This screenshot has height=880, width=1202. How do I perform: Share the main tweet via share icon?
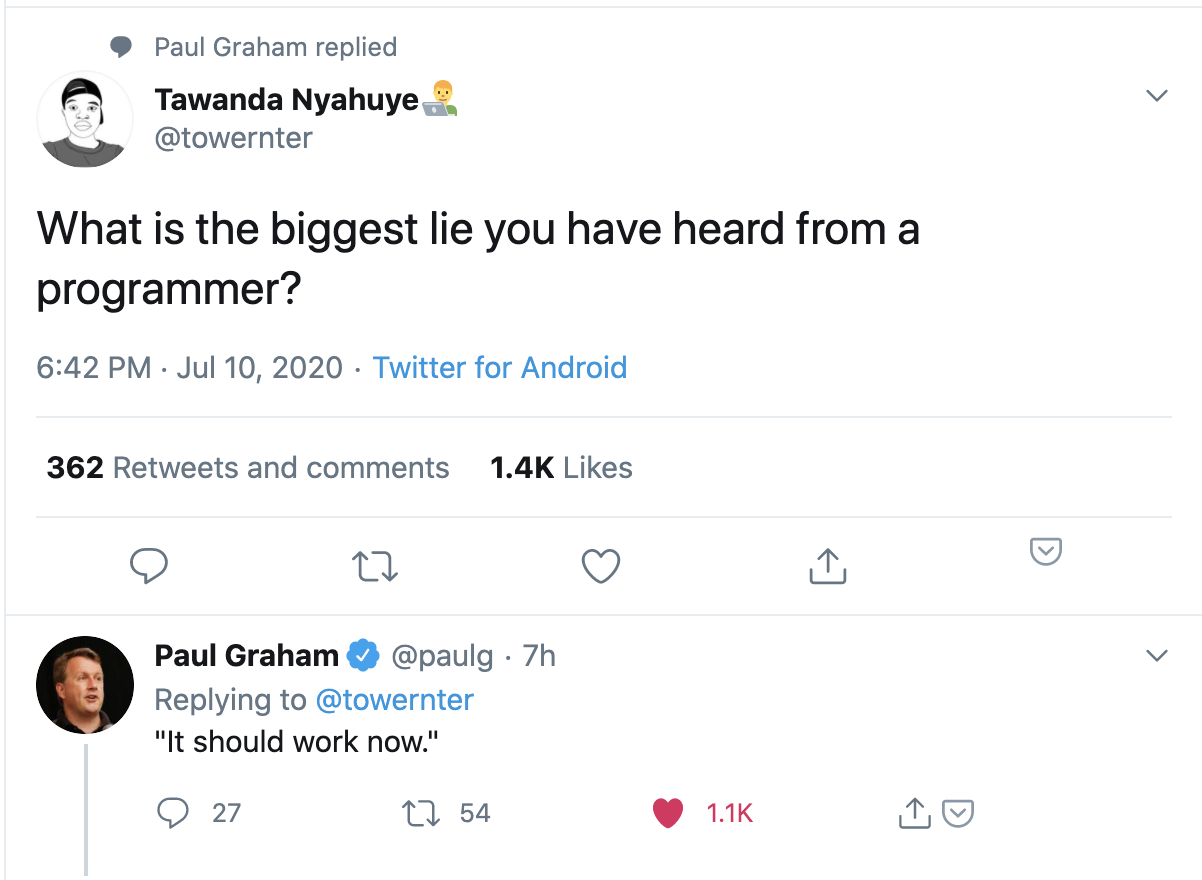click(x=827, y=566)
